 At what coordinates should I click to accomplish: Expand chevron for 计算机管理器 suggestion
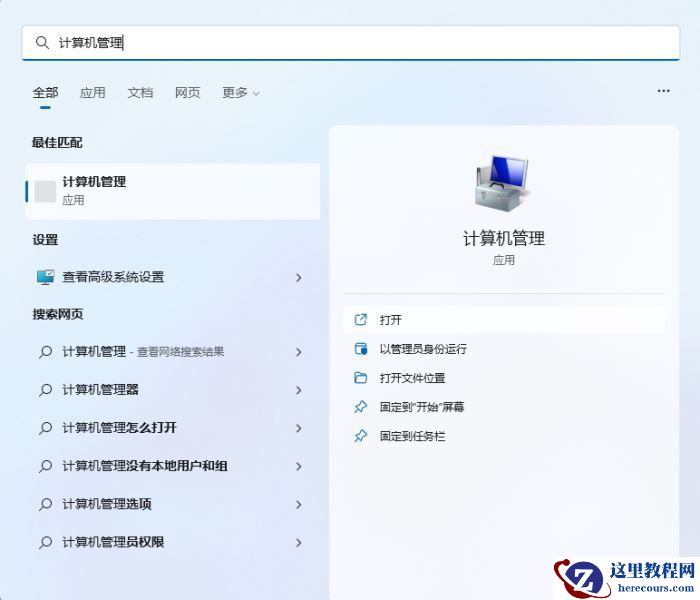299,390
